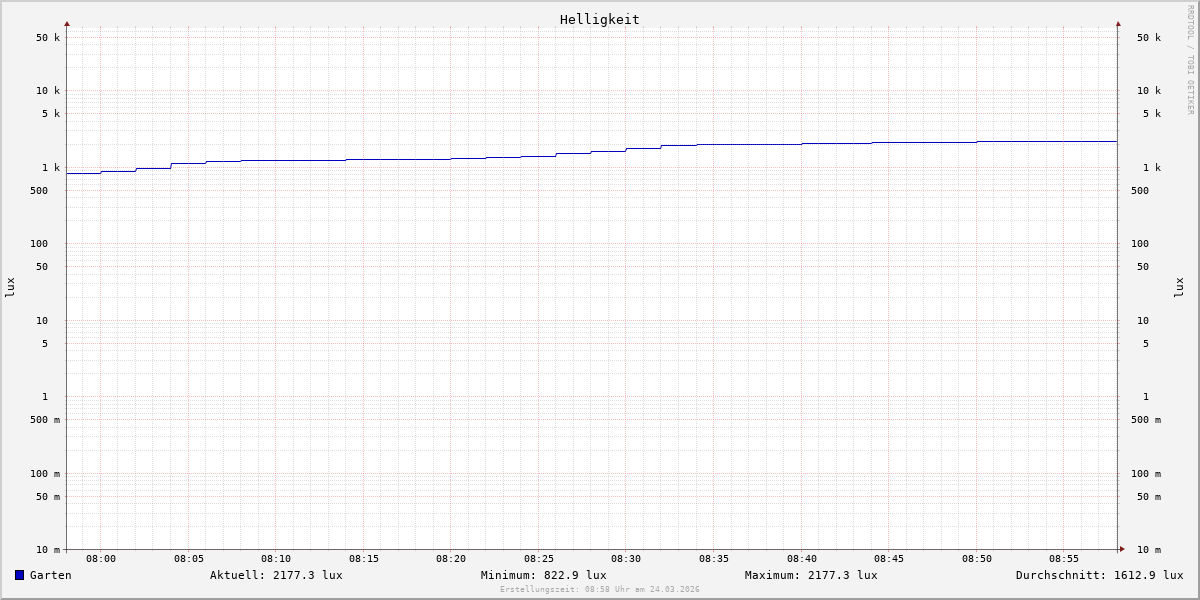Click the 08:00 time axis label
This screenshot has height=600, width=1200.
pos(101,559)
